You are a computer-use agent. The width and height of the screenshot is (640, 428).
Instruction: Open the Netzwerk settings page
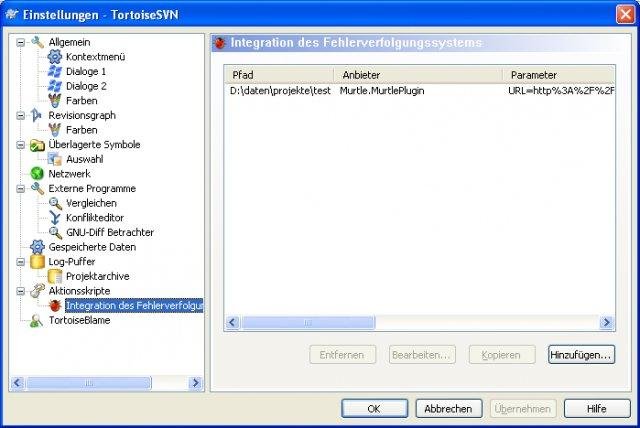[x=69, y=174]
